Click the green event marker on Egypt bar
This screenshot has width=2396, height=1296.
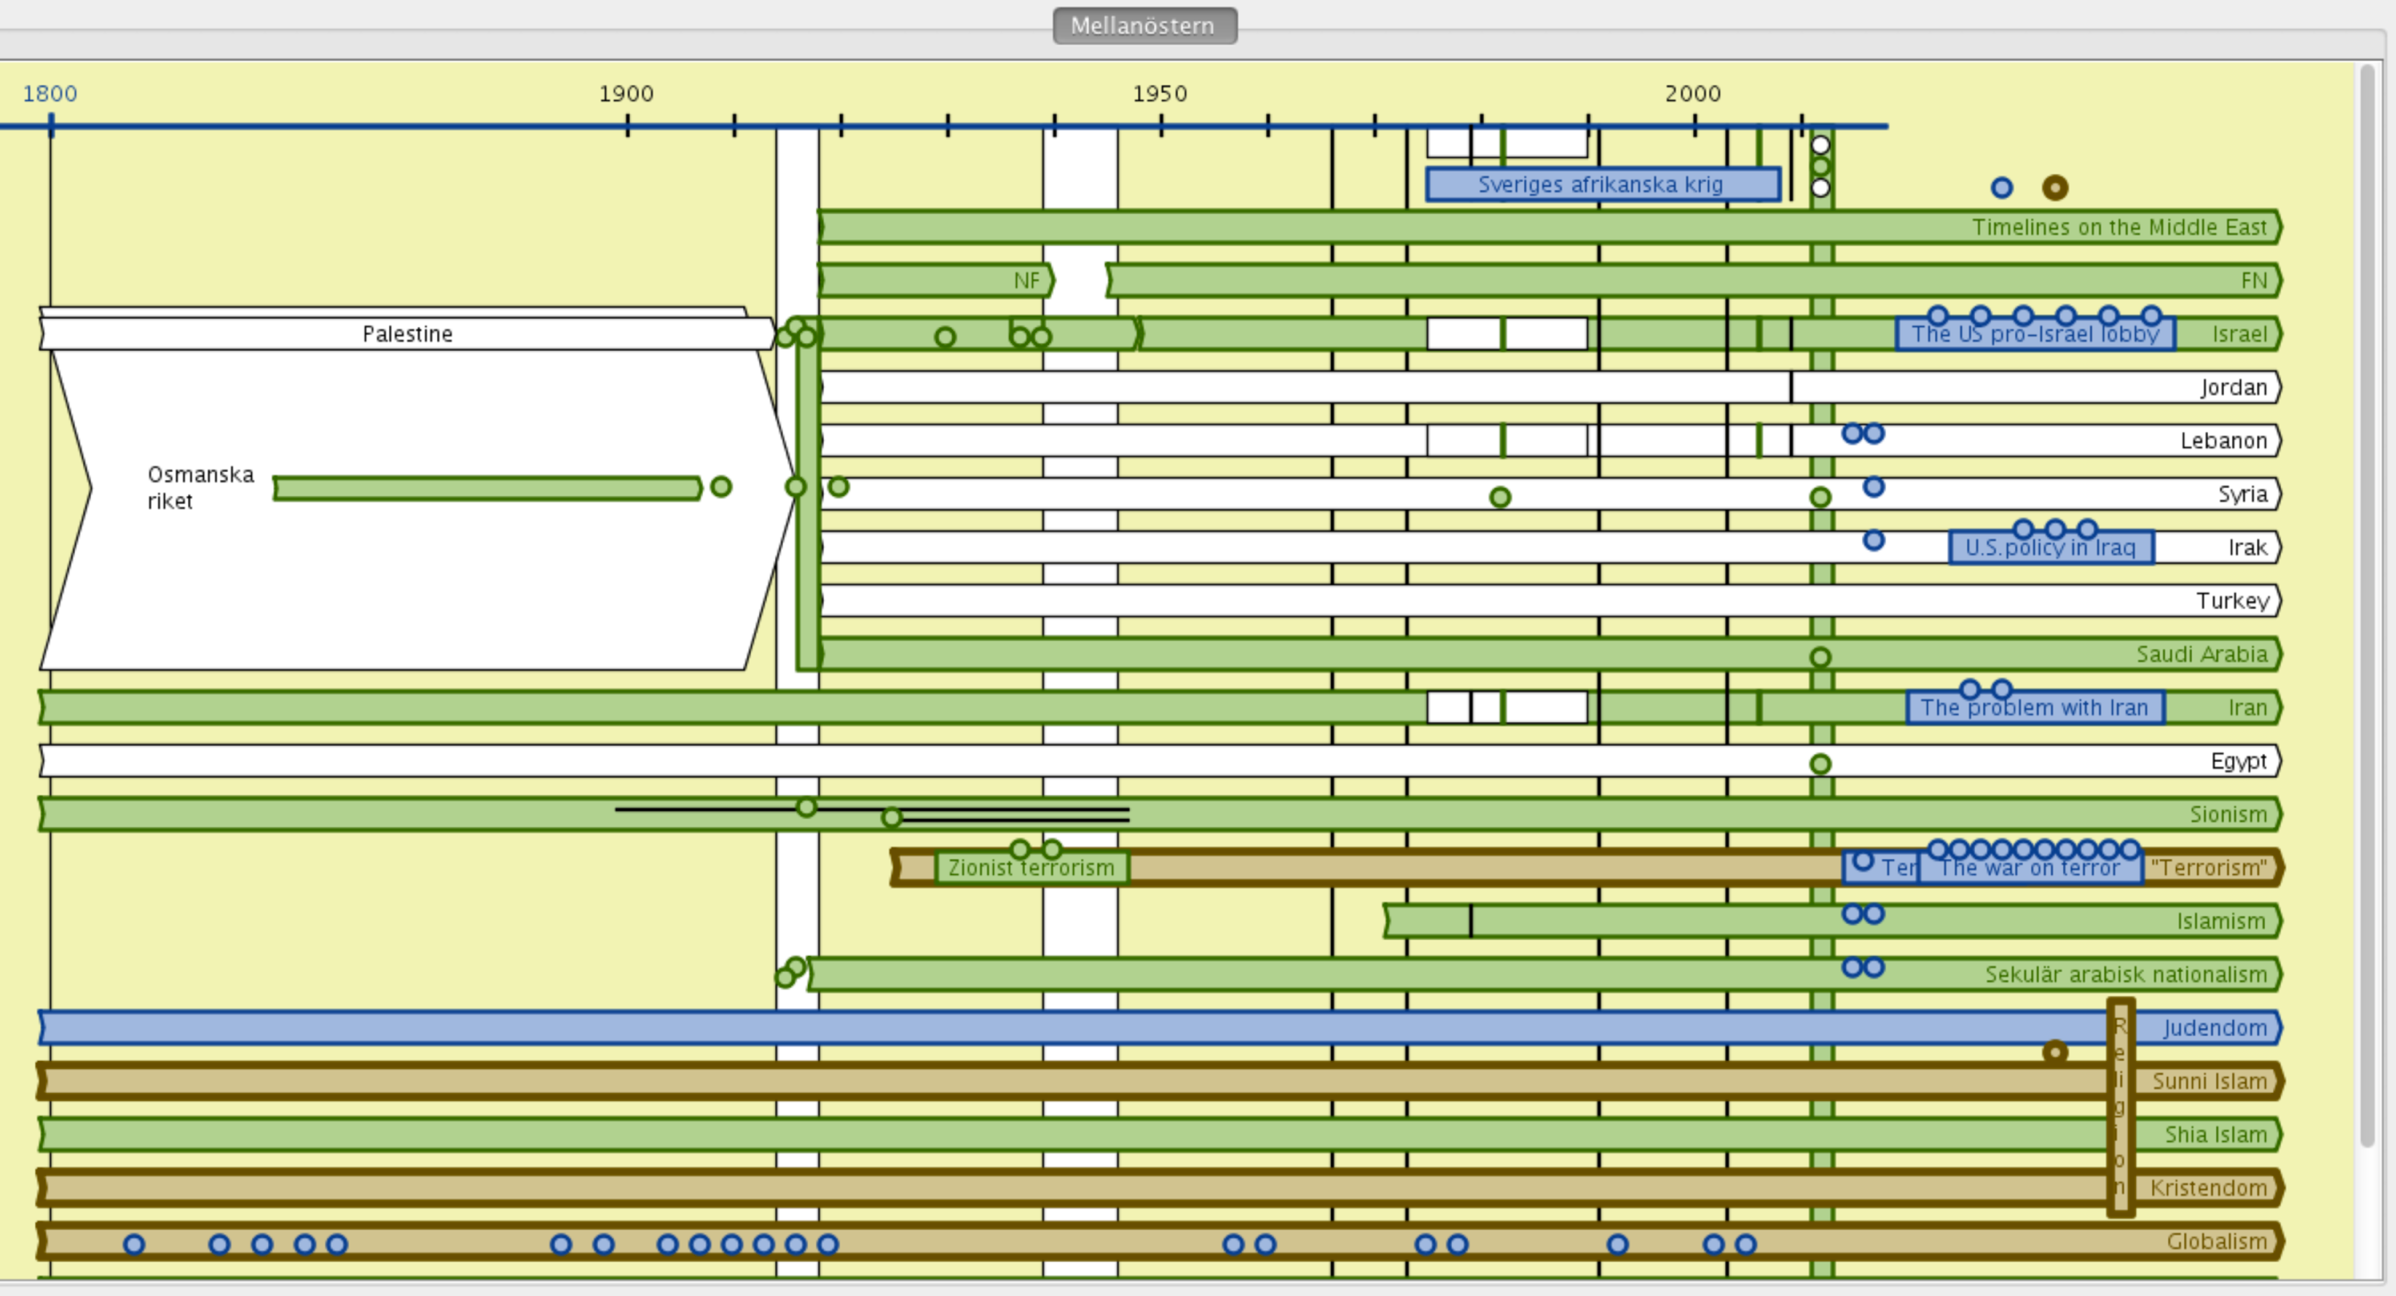click(x=1820, y=765)
